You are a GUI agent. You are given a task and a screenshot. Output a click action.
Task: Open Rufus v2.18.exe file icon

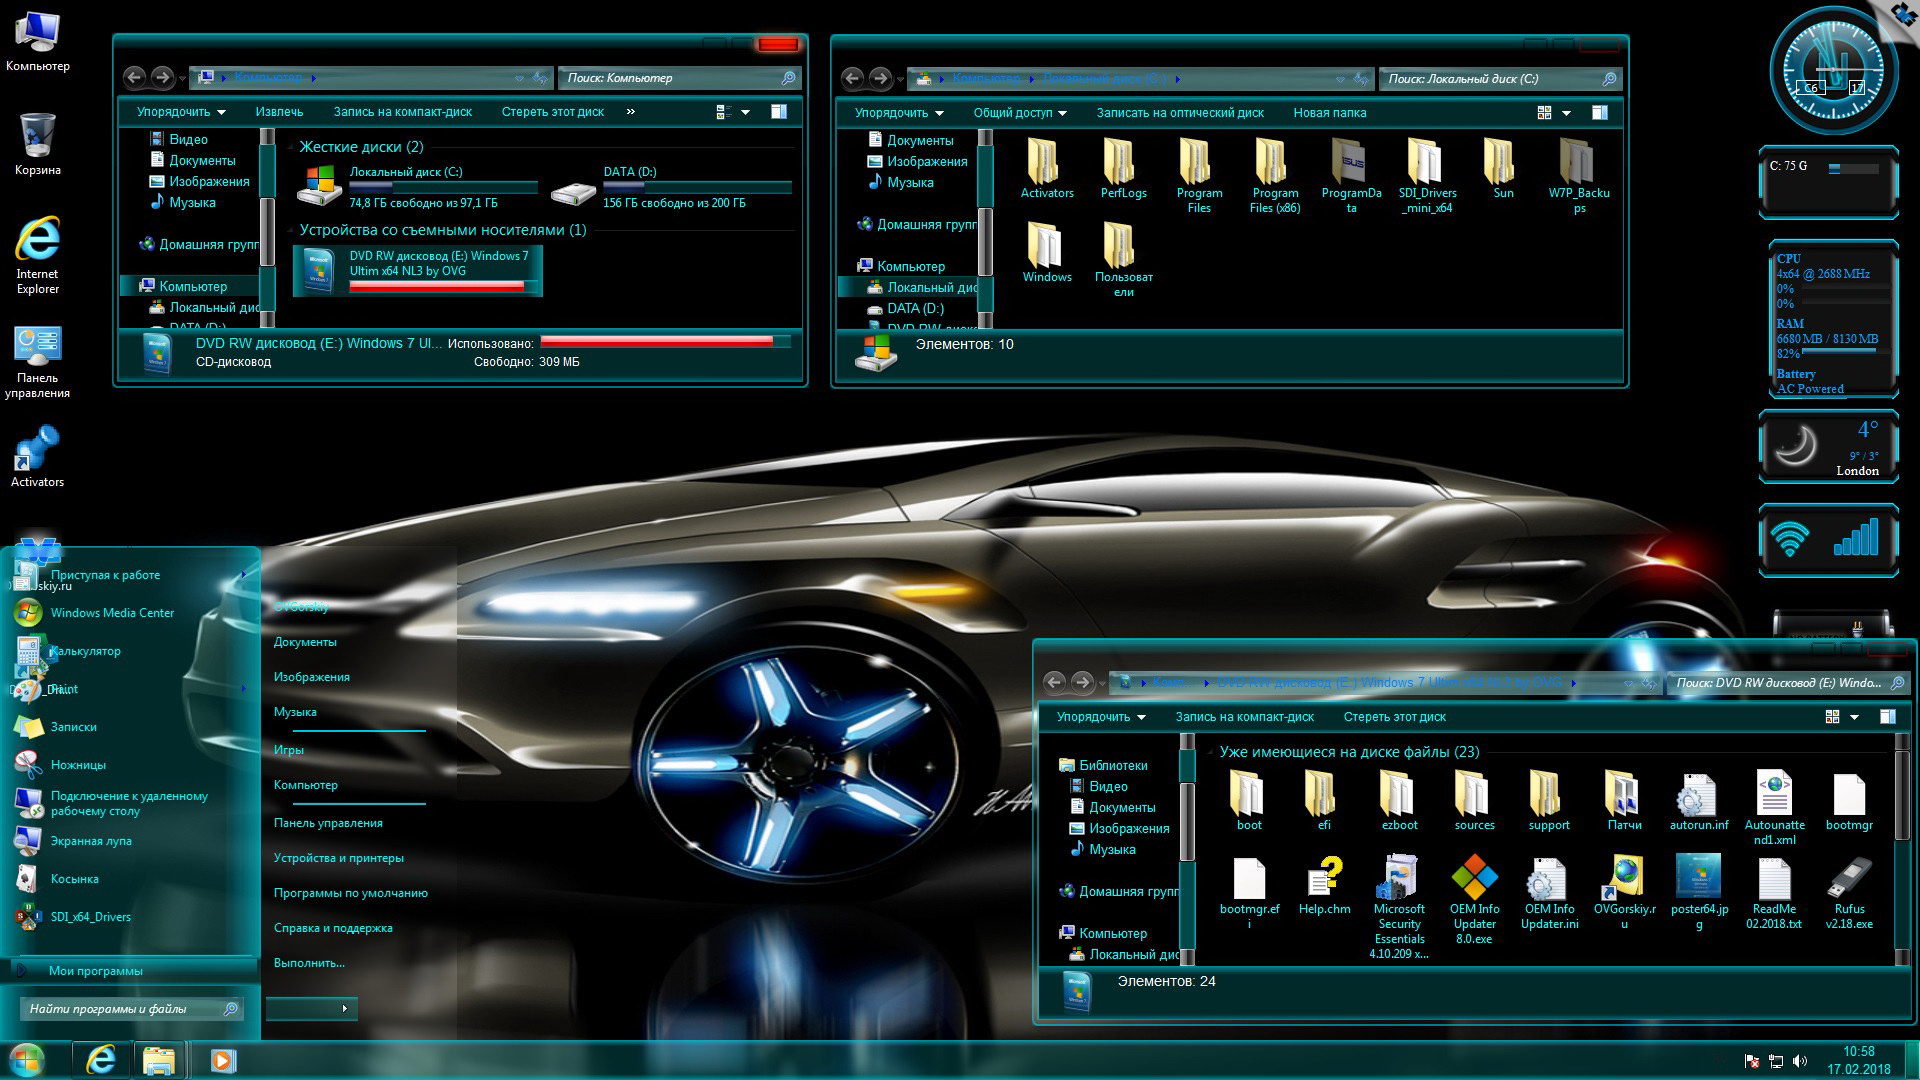pos(1849,880)
